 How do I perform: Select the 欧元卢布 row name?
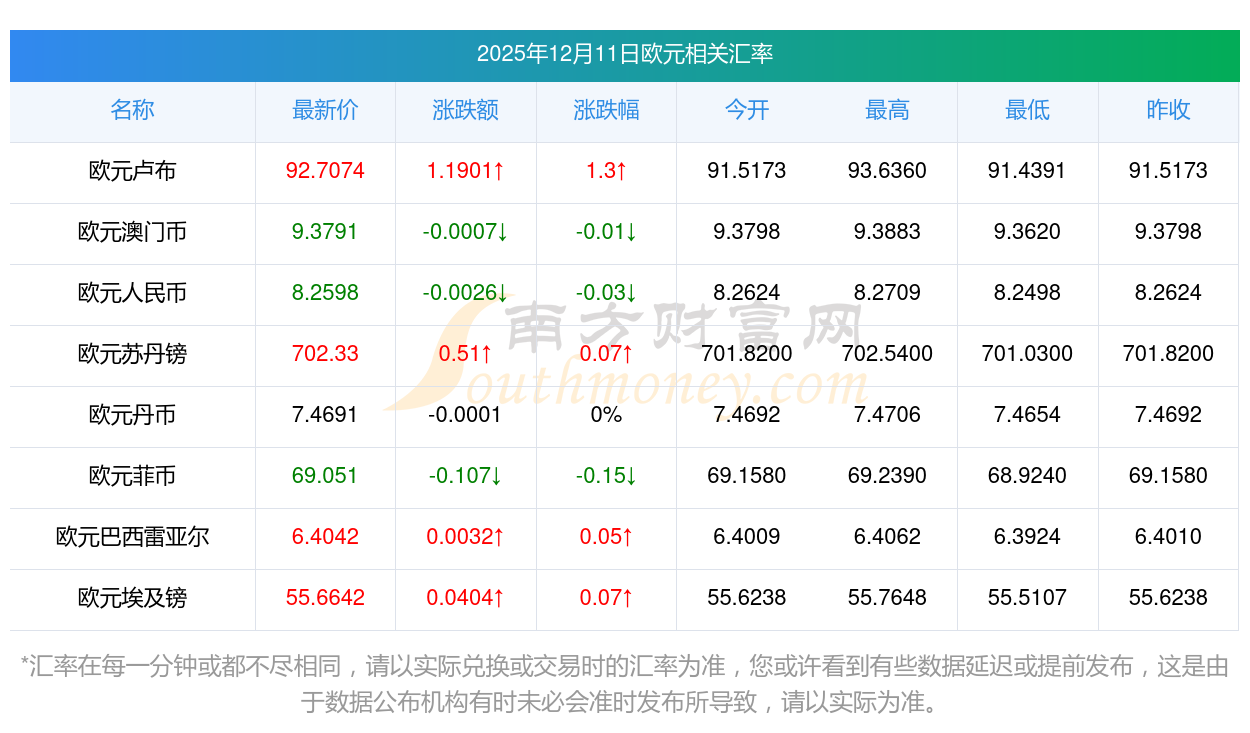[x=132, y=171]
